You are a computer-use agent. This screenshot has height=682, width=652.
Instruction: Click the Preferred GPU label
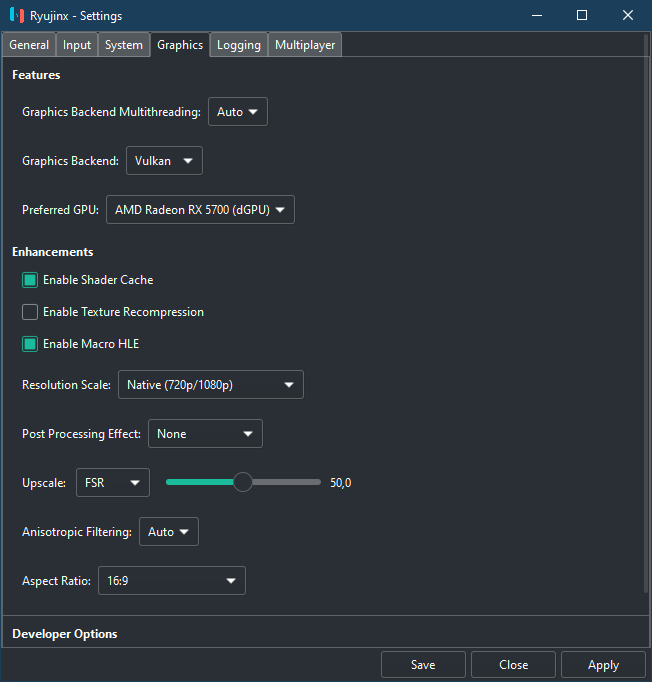point(60,210)
